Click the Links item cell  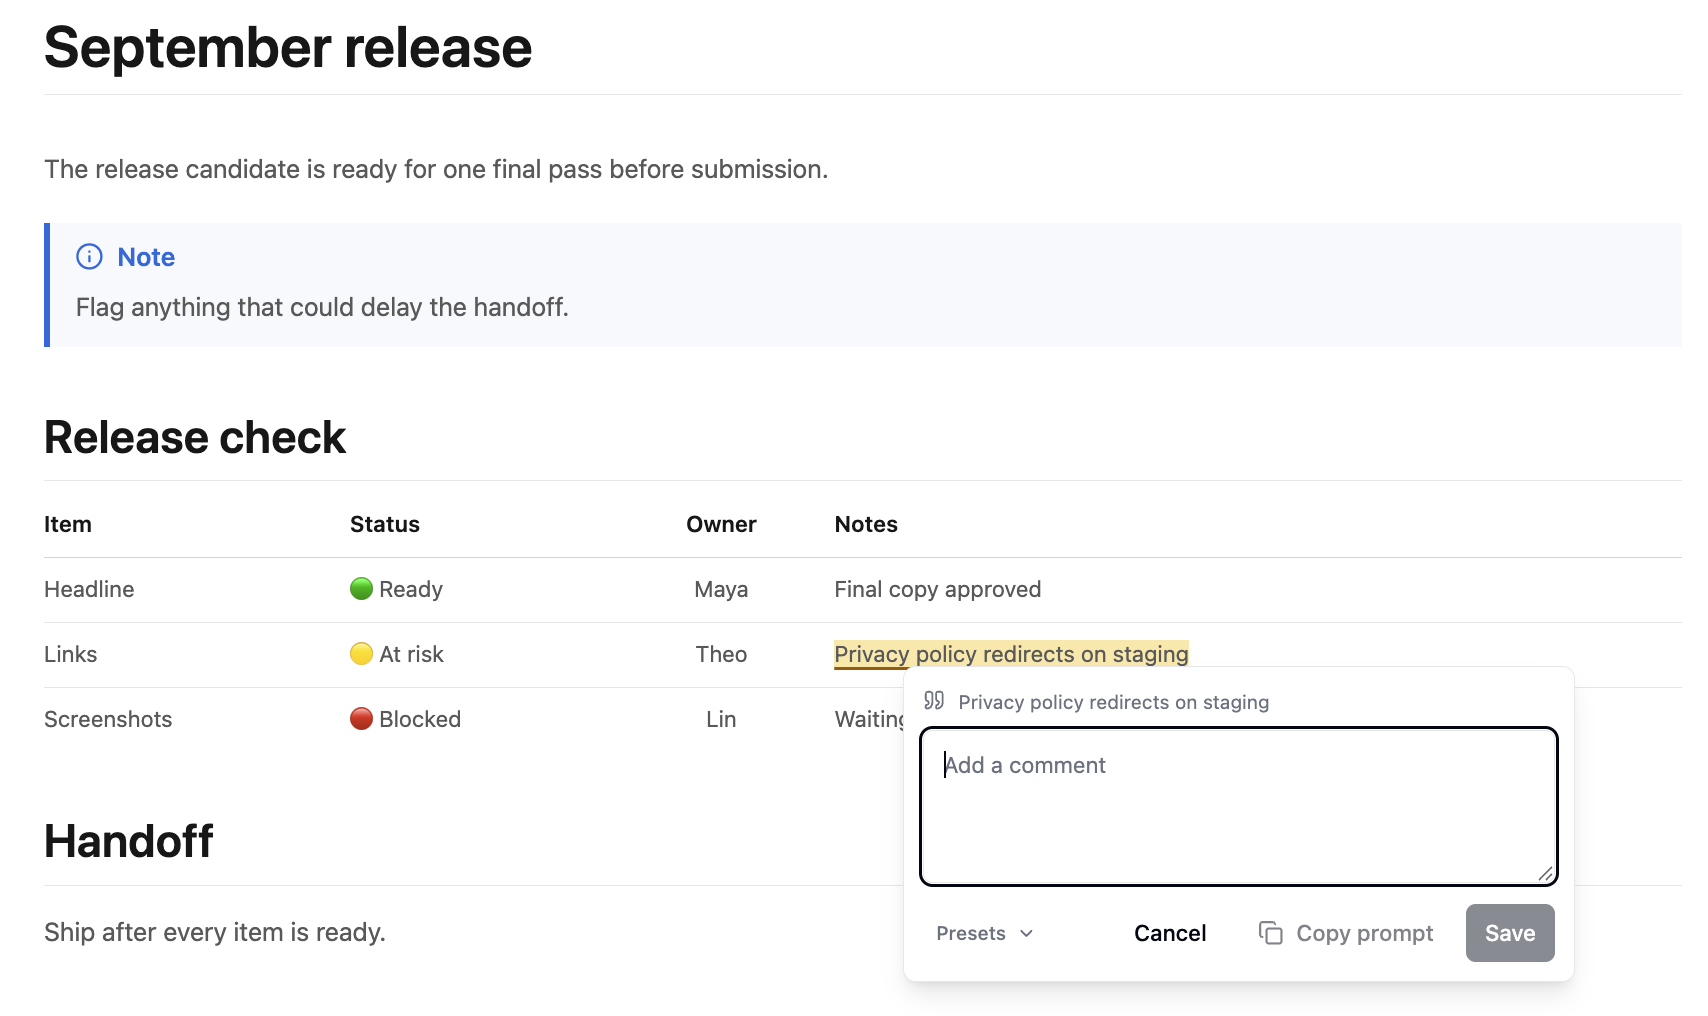click(71, 654)
